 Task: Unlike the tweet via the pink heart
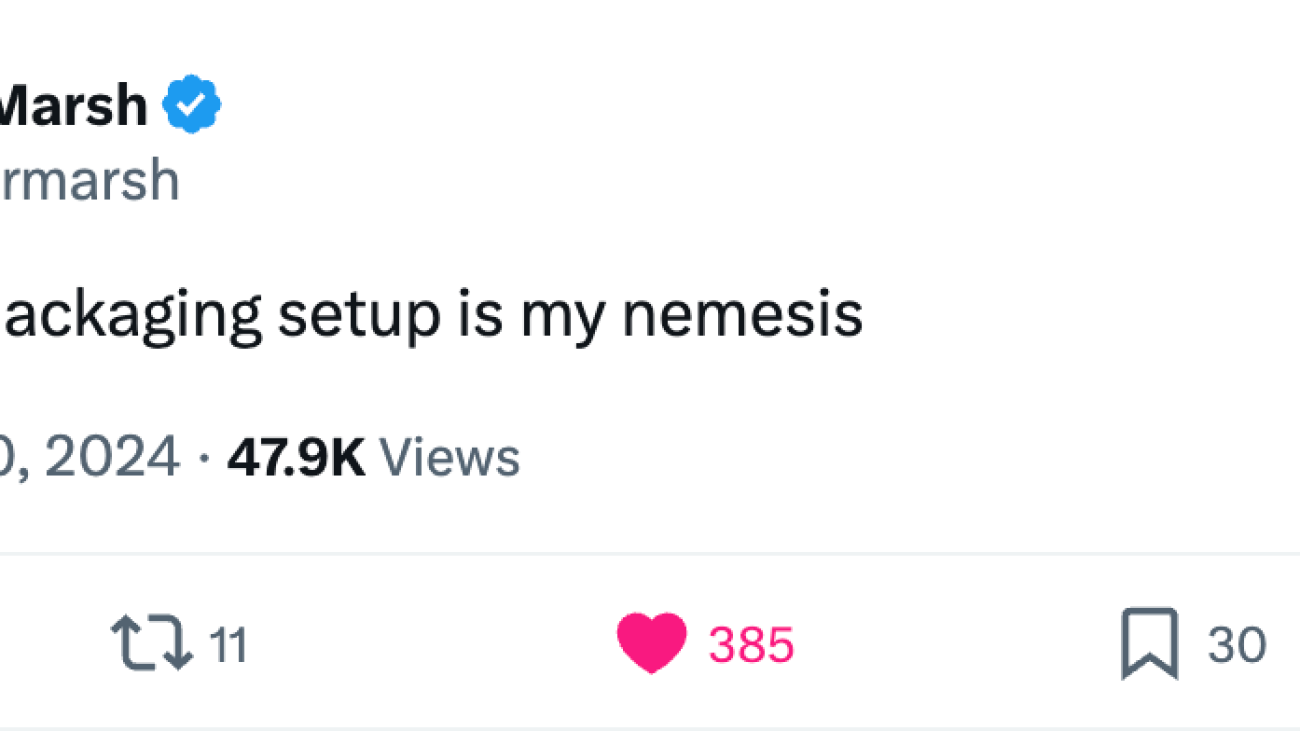[x=652, y=643]
